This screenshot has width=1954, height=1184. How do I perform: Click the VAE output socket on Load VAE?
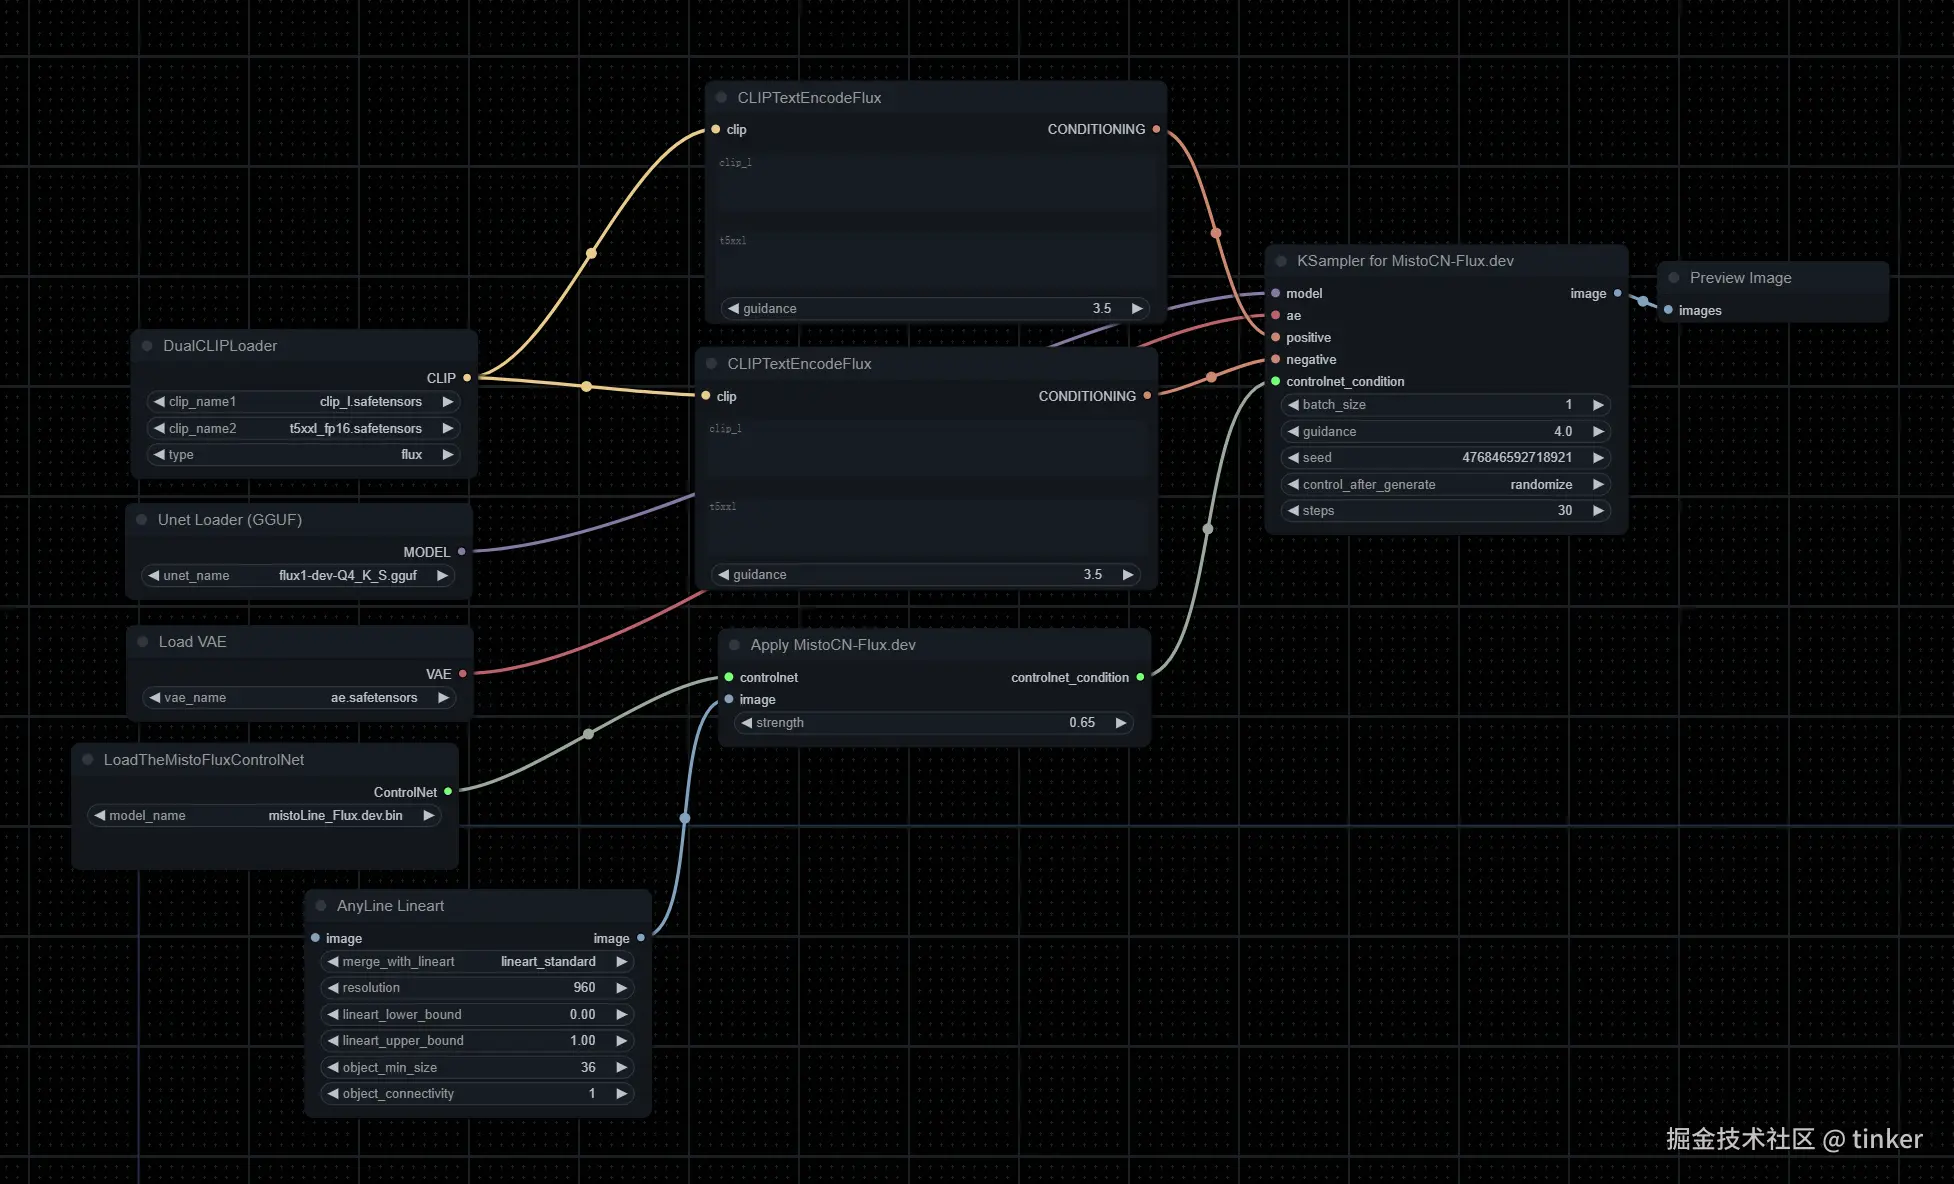[462, 674]
